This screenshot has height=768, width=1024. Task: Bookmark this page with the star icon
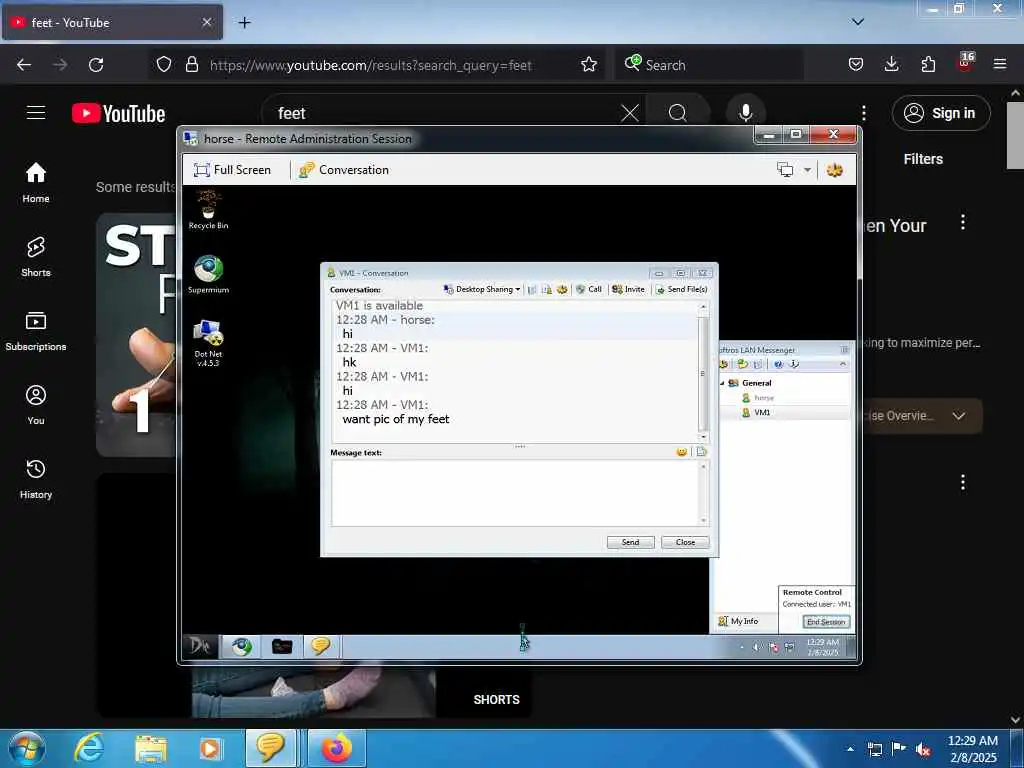pos(589,65)
